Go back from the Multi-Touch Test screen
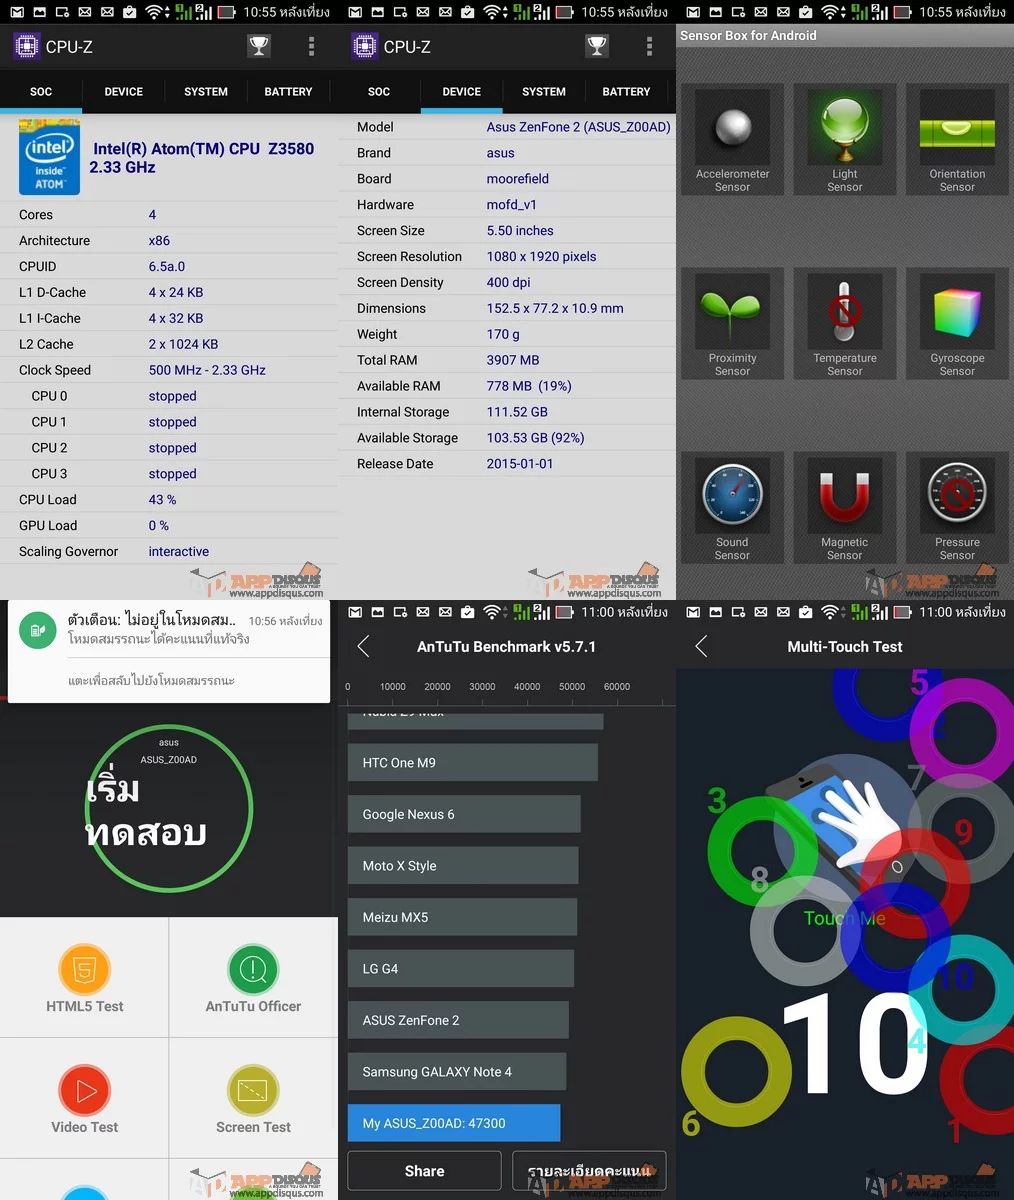This screenshot has height=1200, width=1014. 701,647
